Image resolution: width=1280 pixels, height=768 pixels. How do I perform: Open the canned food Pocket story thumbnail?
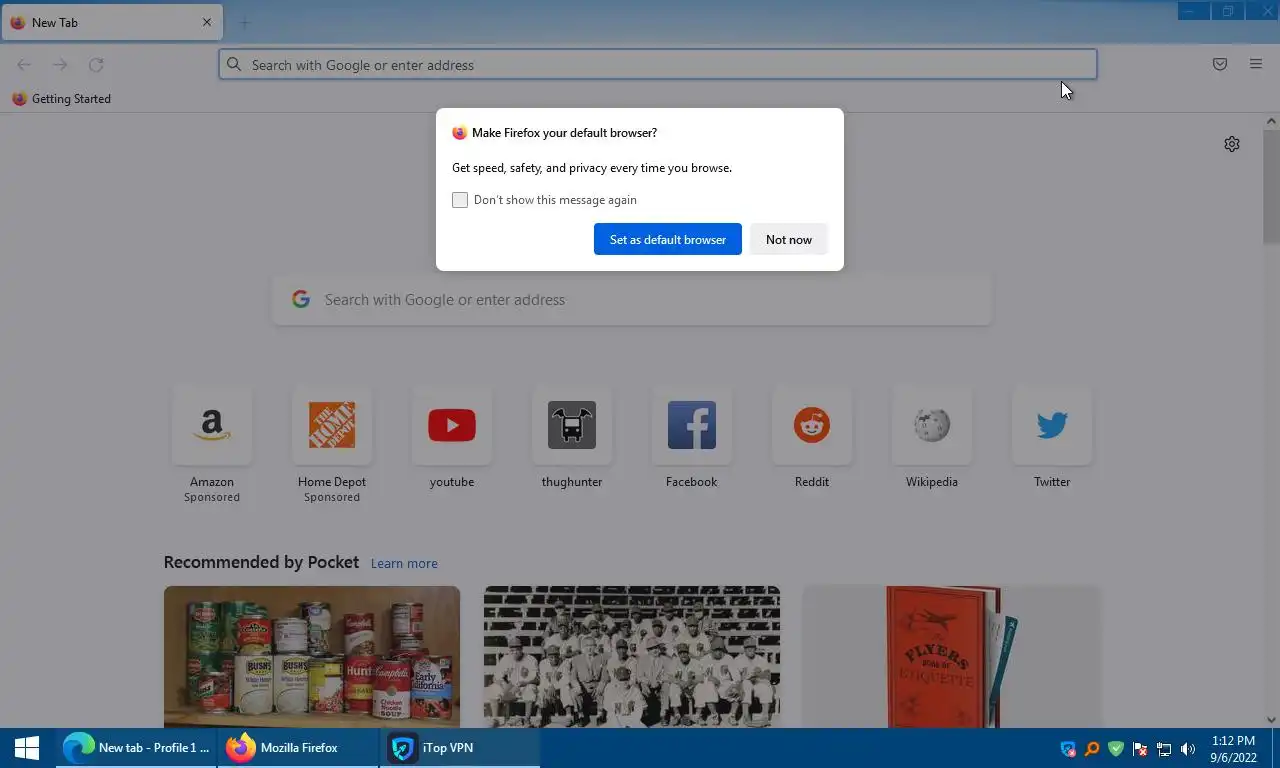pos(312,656)
